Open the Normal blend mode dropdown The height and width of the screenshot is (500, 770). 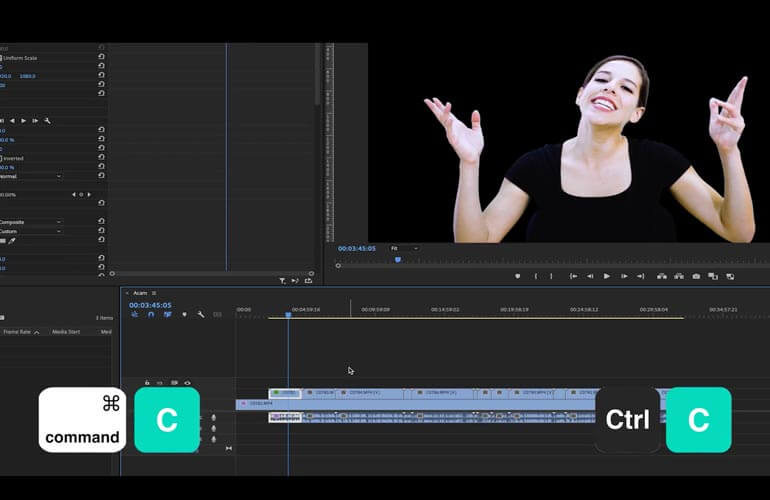point(31,176)
